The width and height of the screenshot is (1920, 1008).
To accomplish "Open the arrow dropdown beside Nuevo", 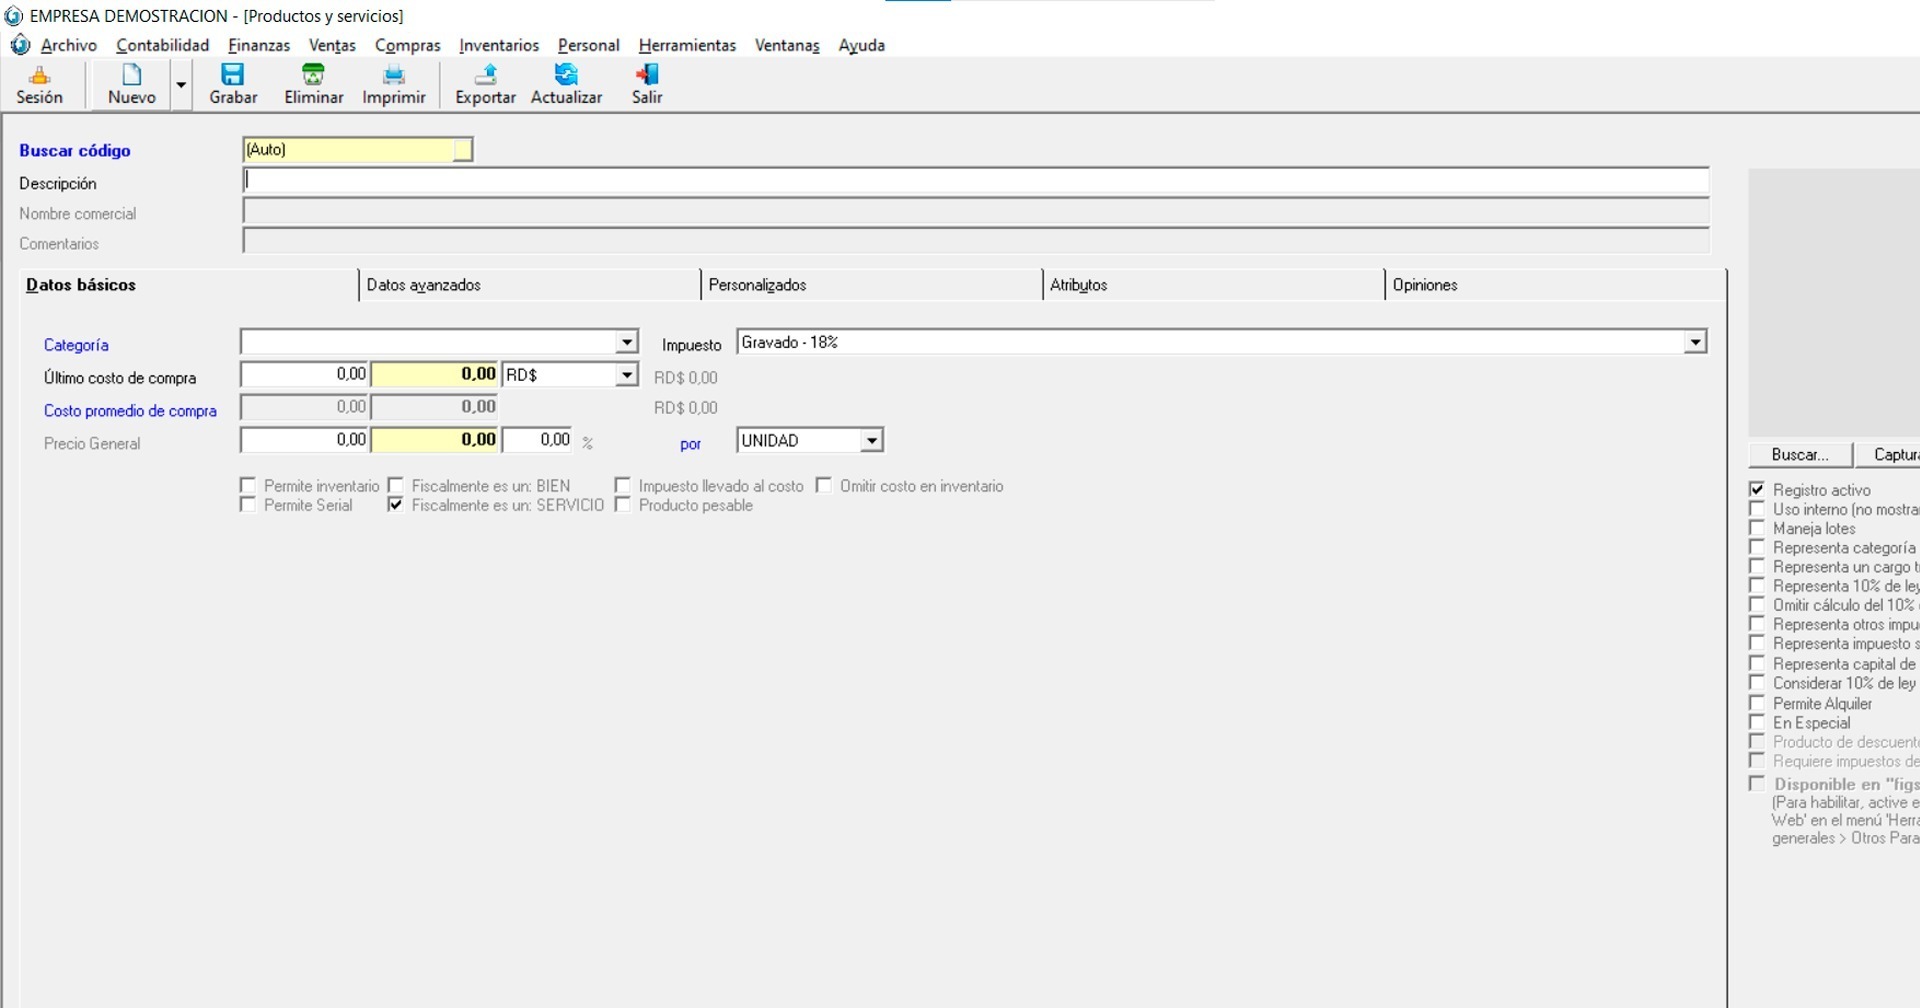I will [181, 86].
